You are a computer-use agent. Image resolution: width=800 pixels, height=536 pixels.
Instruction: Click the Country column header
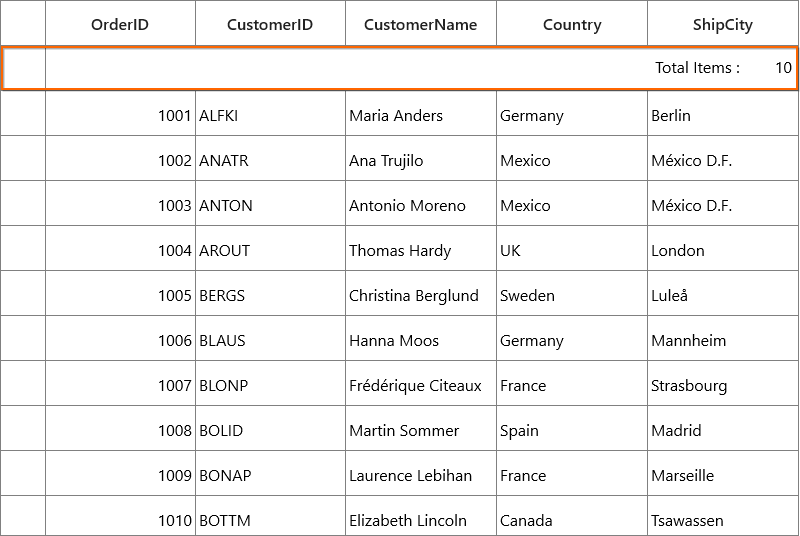tap(572, 24)
